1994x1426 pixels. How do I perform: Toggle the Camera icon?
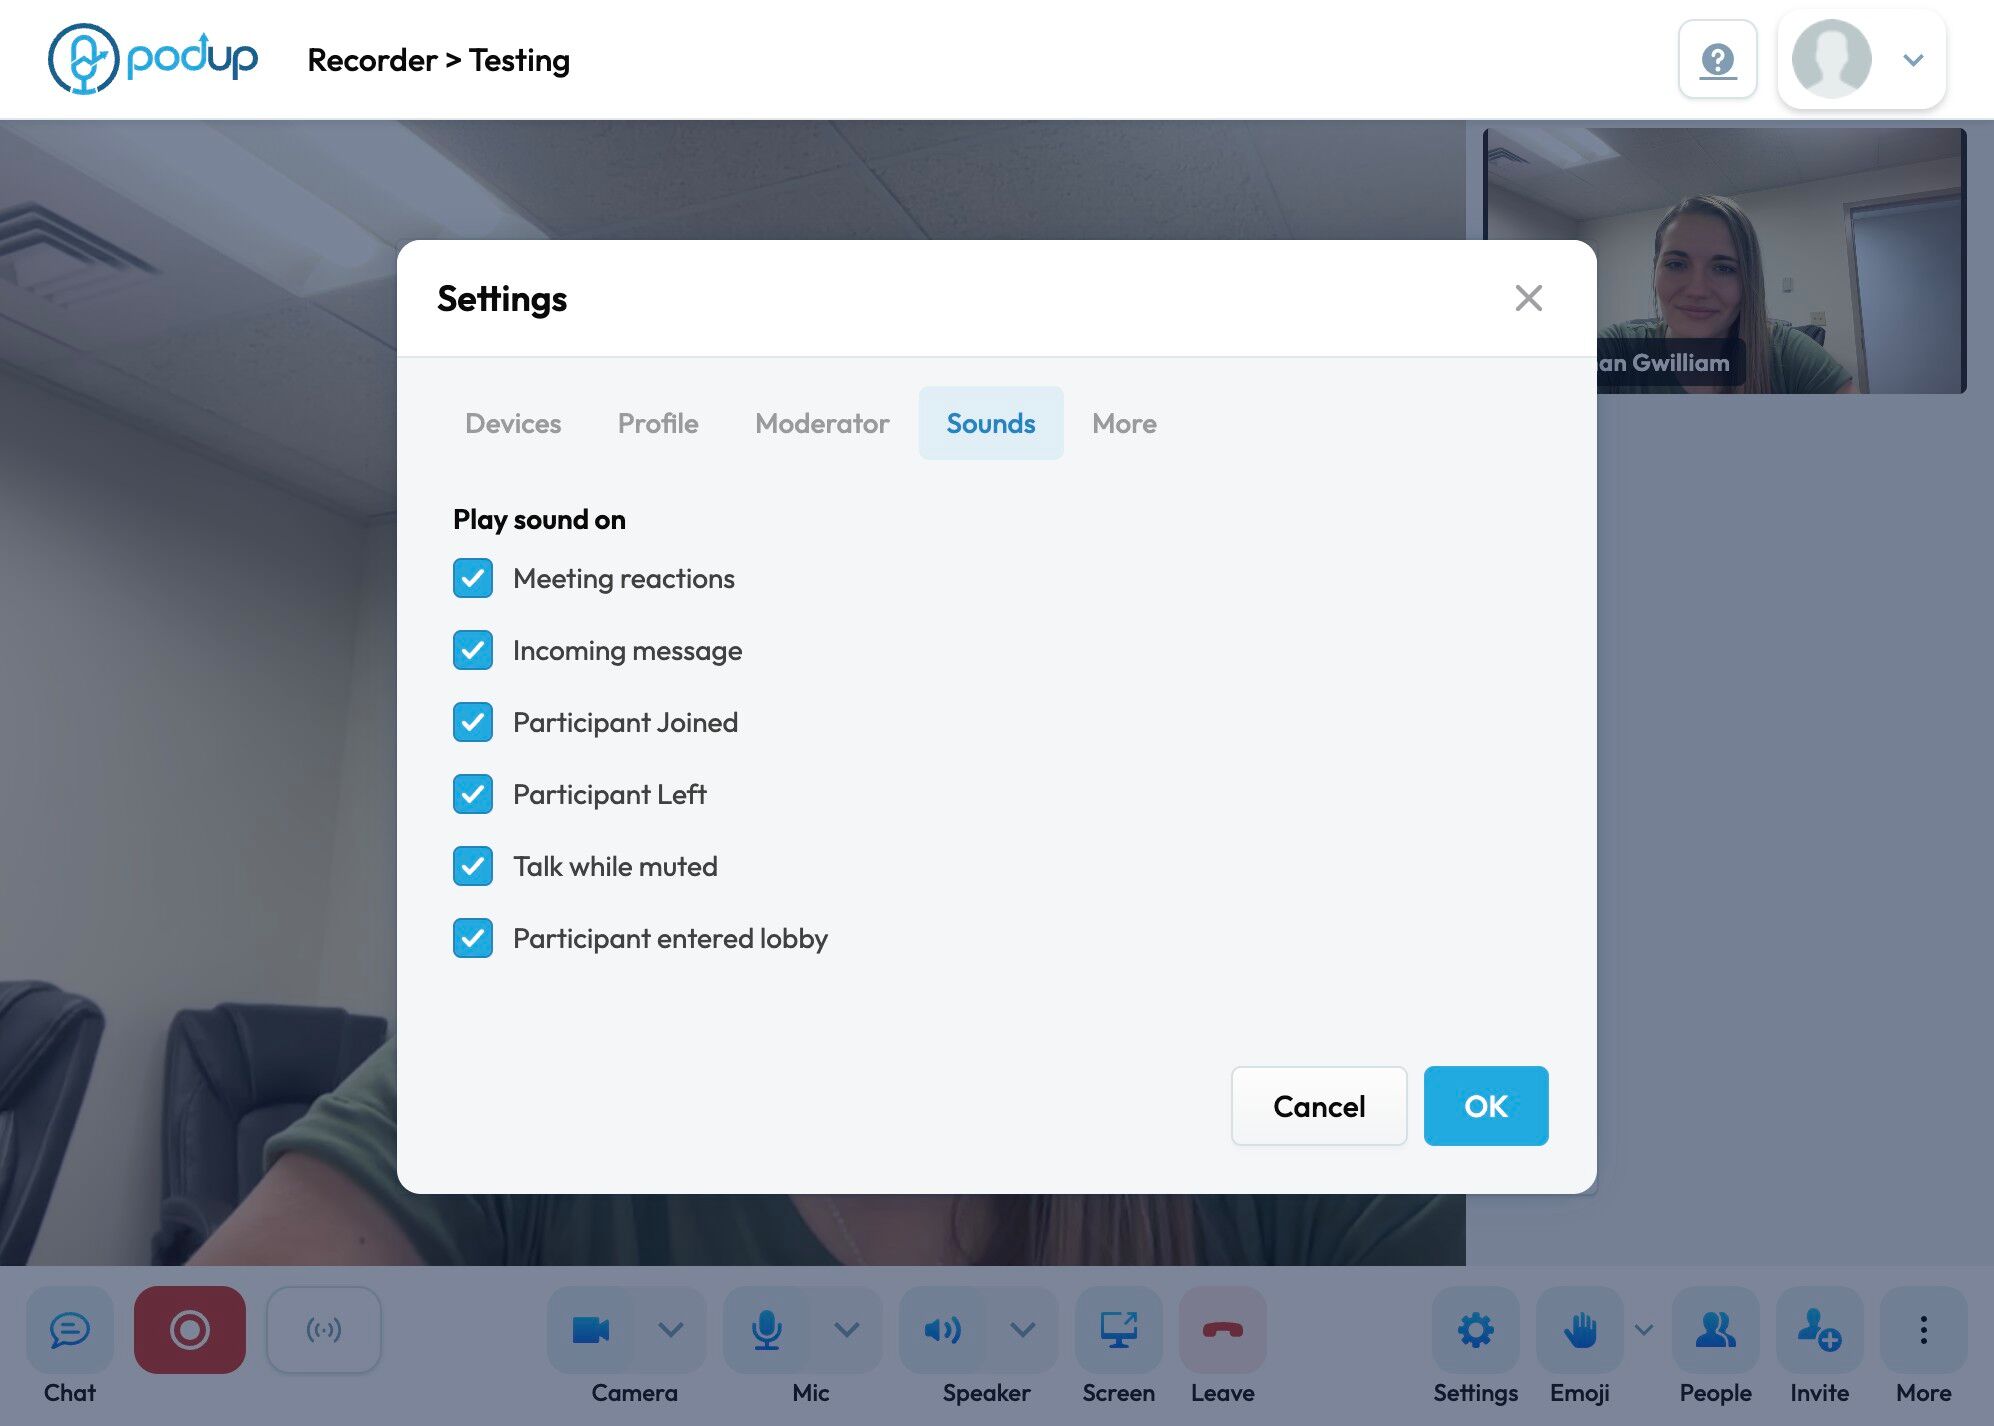click(x=591, y=1329)
